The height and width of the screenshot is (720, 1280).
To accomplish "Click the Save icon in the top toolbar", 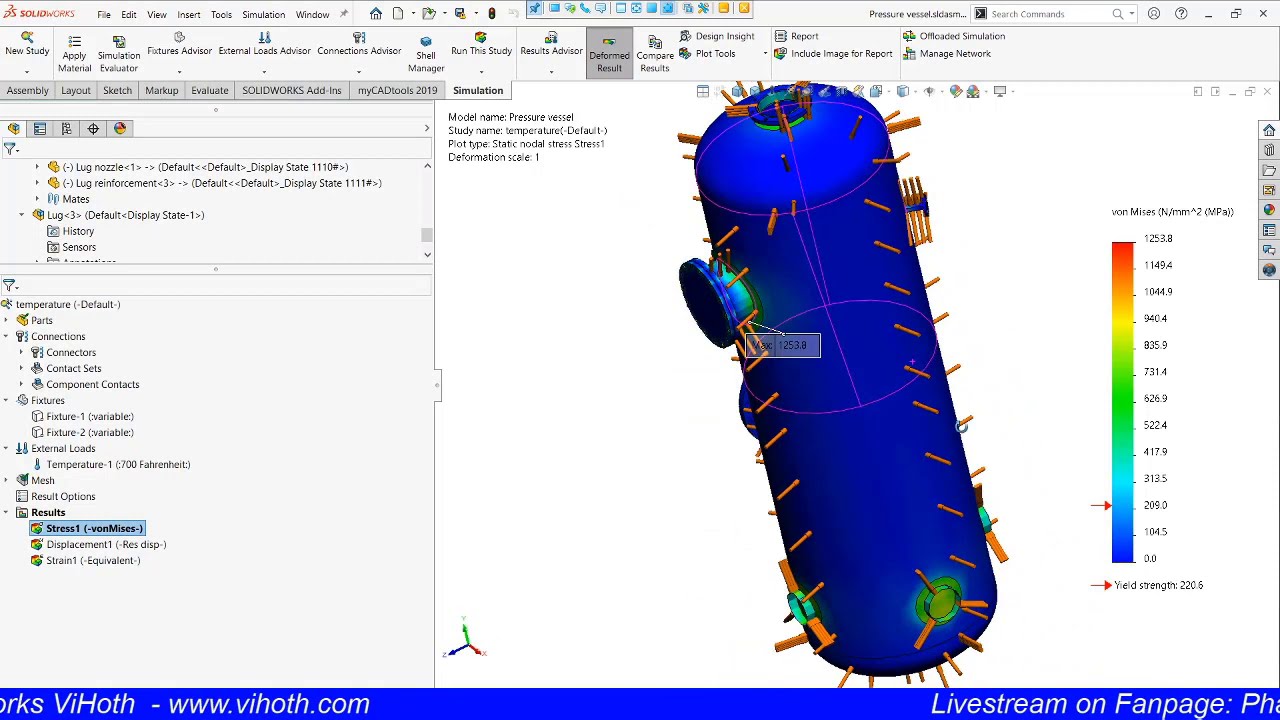I will point(460,13).
